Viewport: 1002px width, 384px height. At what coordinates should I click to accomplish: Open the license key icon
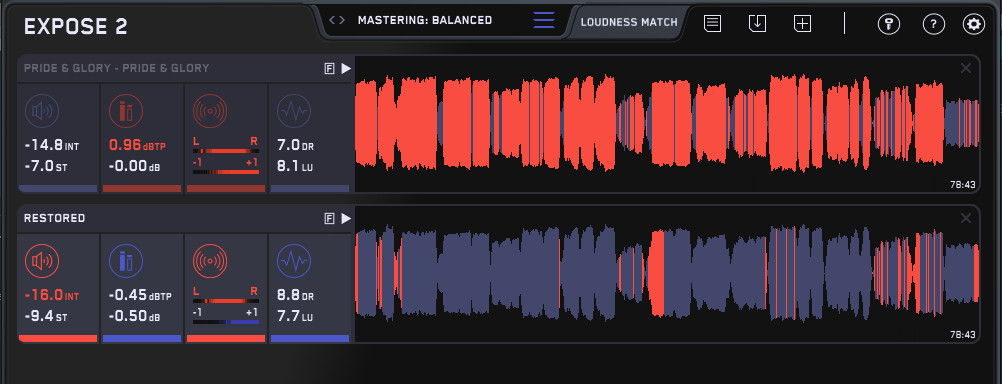(889, 24)
